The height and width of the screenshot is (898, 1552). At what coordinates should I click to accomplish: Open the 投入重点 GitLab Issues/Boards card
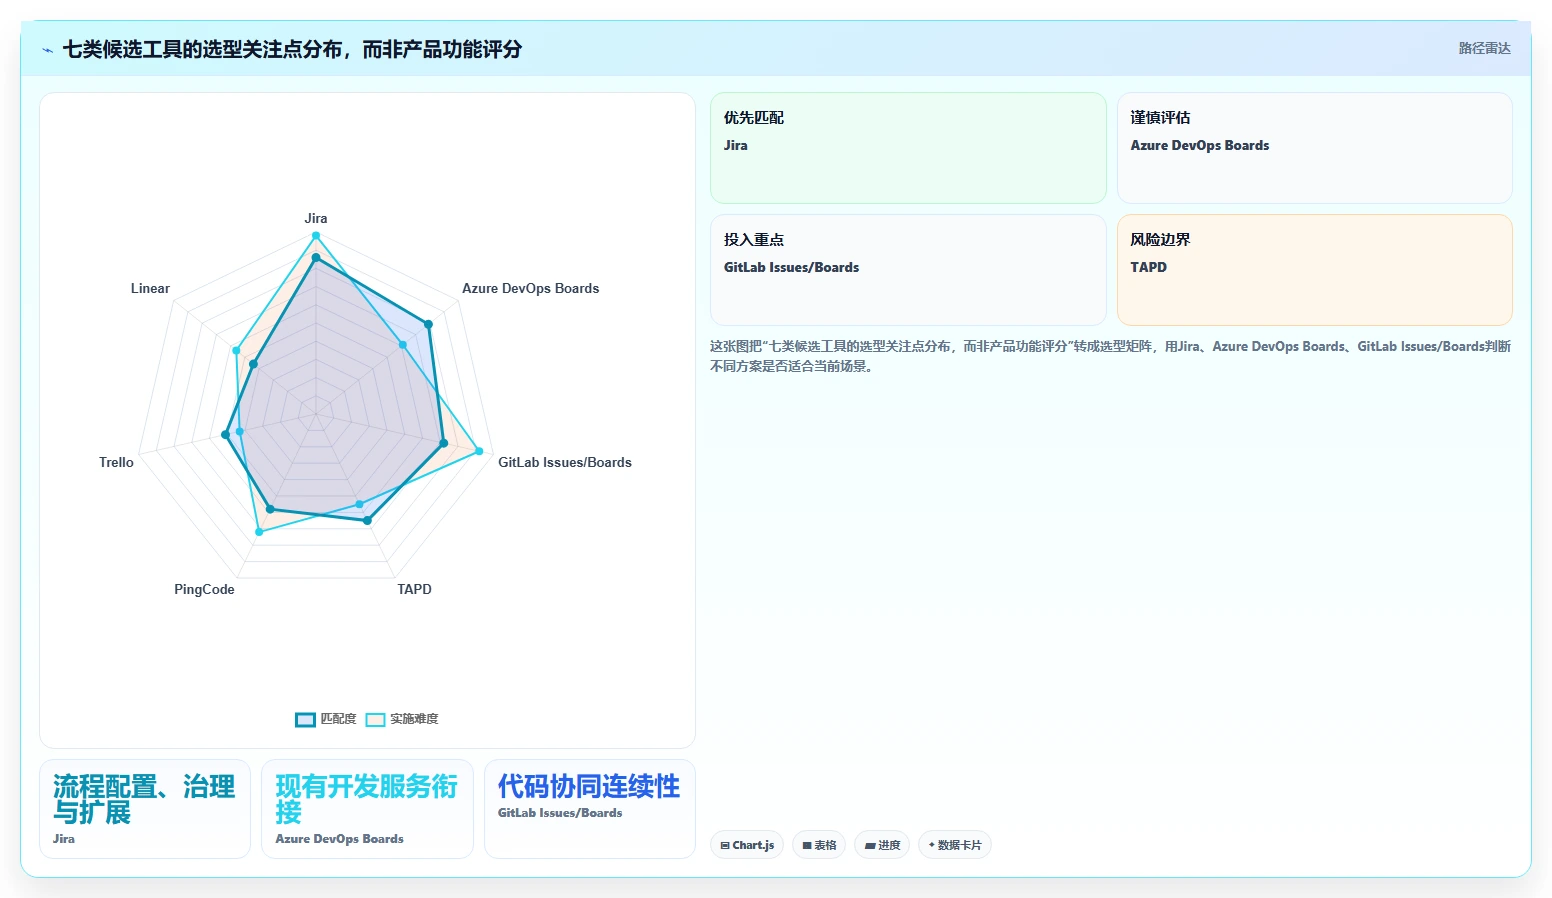pos(908,270)
